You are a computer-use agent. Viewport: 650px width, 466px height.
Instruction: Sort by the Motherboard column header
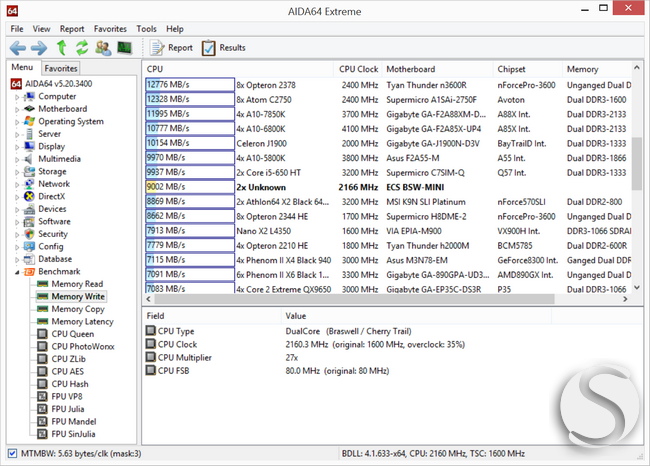coord(437,69)
